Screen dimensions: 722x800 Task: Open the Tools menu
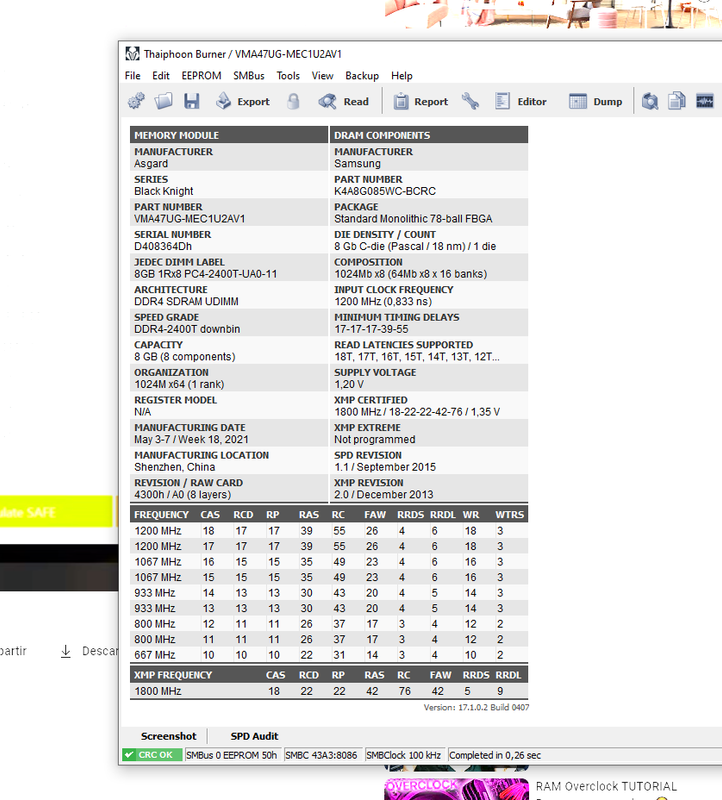pyautogui.click(x=288, y=76)
